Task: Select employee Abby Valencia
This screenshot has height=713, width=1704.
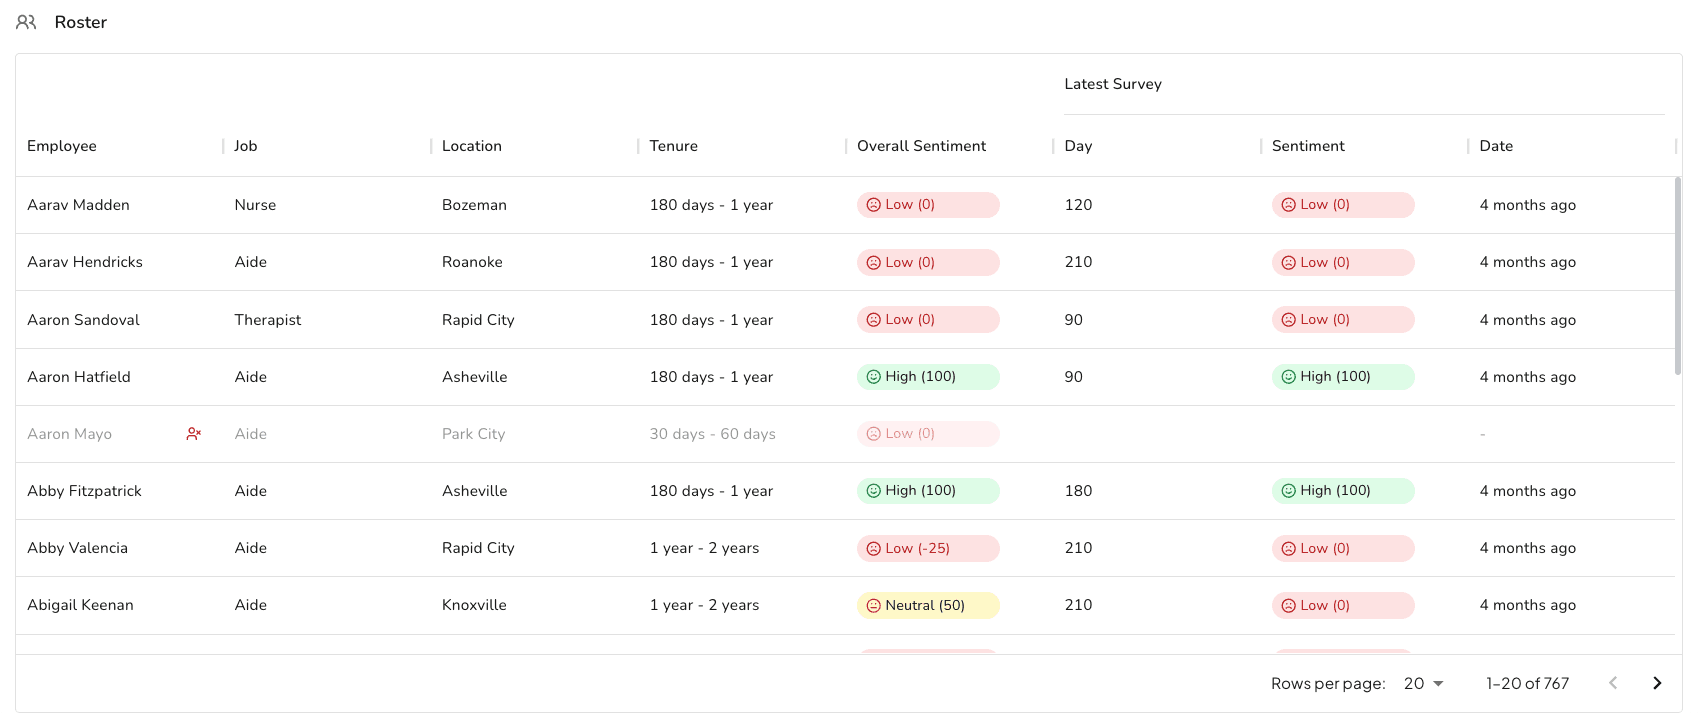Action: pyautogui.click(x=77, y=548)
